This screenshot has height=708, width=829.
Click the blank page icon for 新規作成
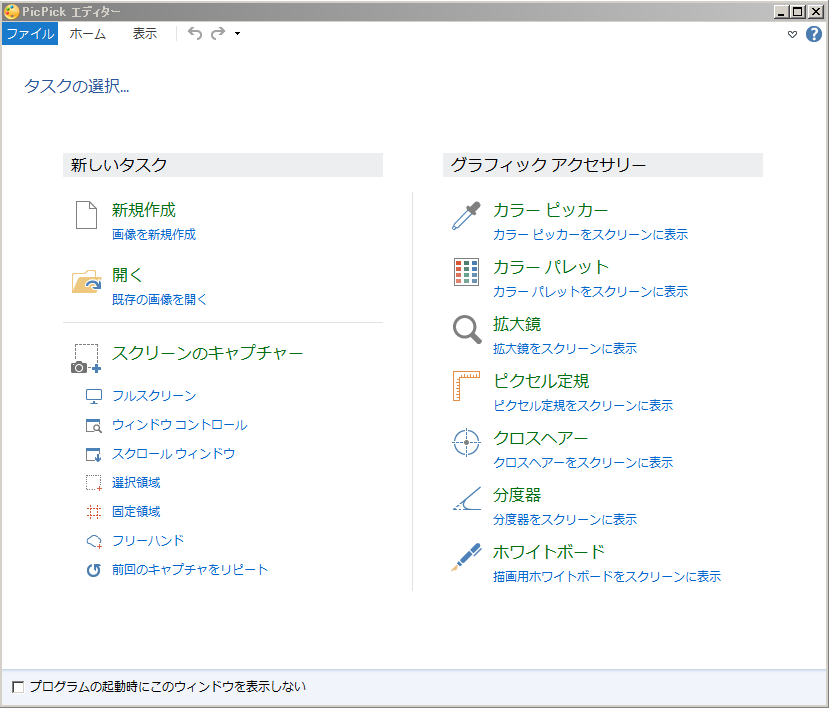[86, 215]
